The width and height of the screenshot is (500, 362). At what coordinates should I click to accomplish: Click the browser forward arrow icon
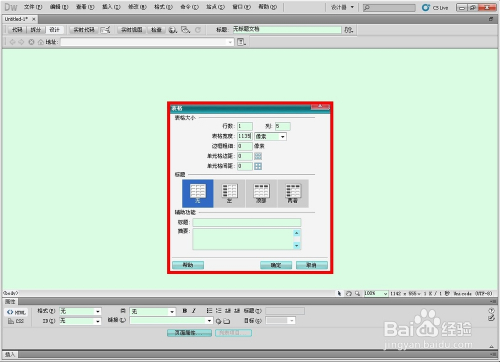(21, 42)
